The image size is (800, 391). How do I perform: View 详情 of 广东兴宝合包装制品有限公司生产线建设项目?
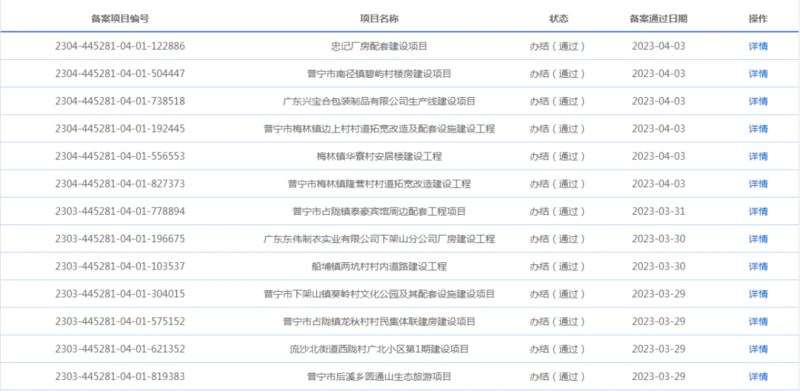point(758,101)
